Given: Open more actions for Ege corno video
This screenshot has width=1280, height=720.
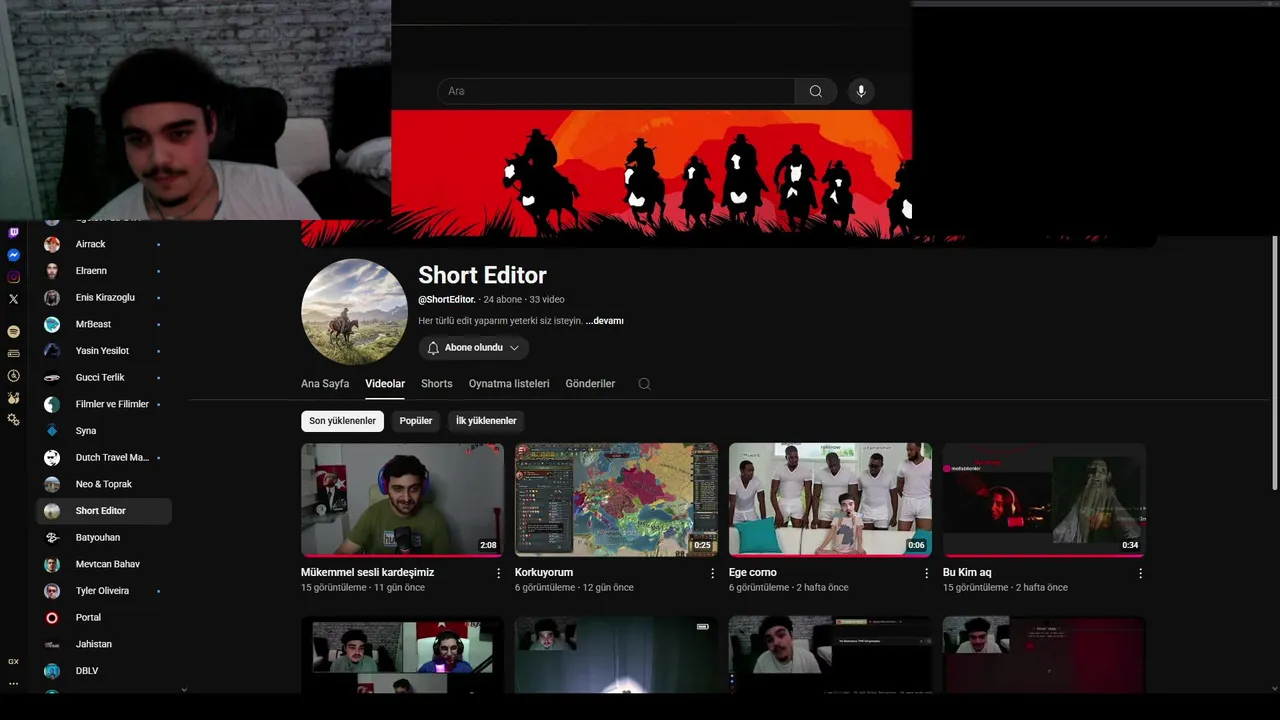Looking at the screenshot, I should point(926,573).
